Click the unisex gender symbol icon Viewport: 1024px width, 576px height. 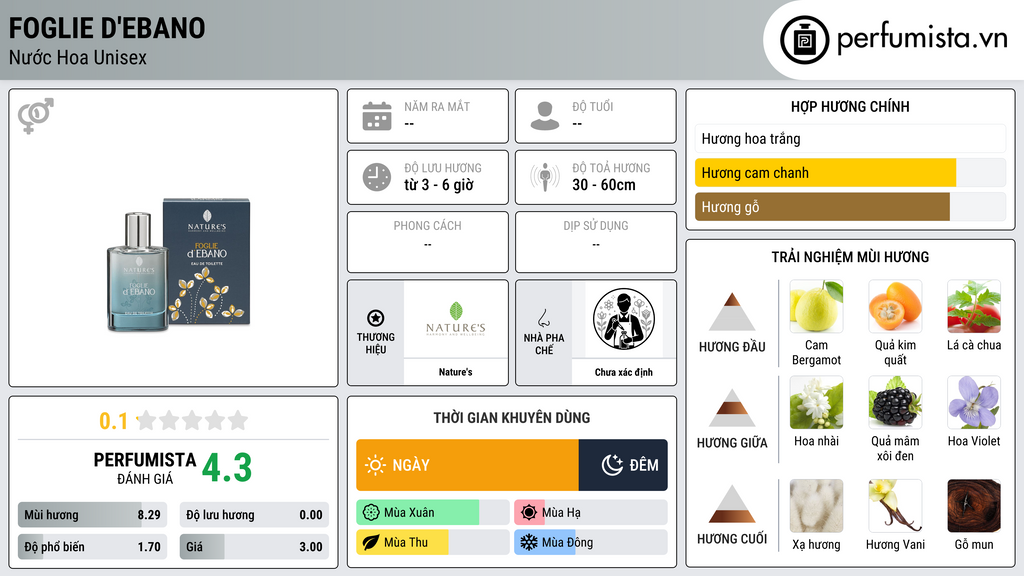(x=35, y=116)
